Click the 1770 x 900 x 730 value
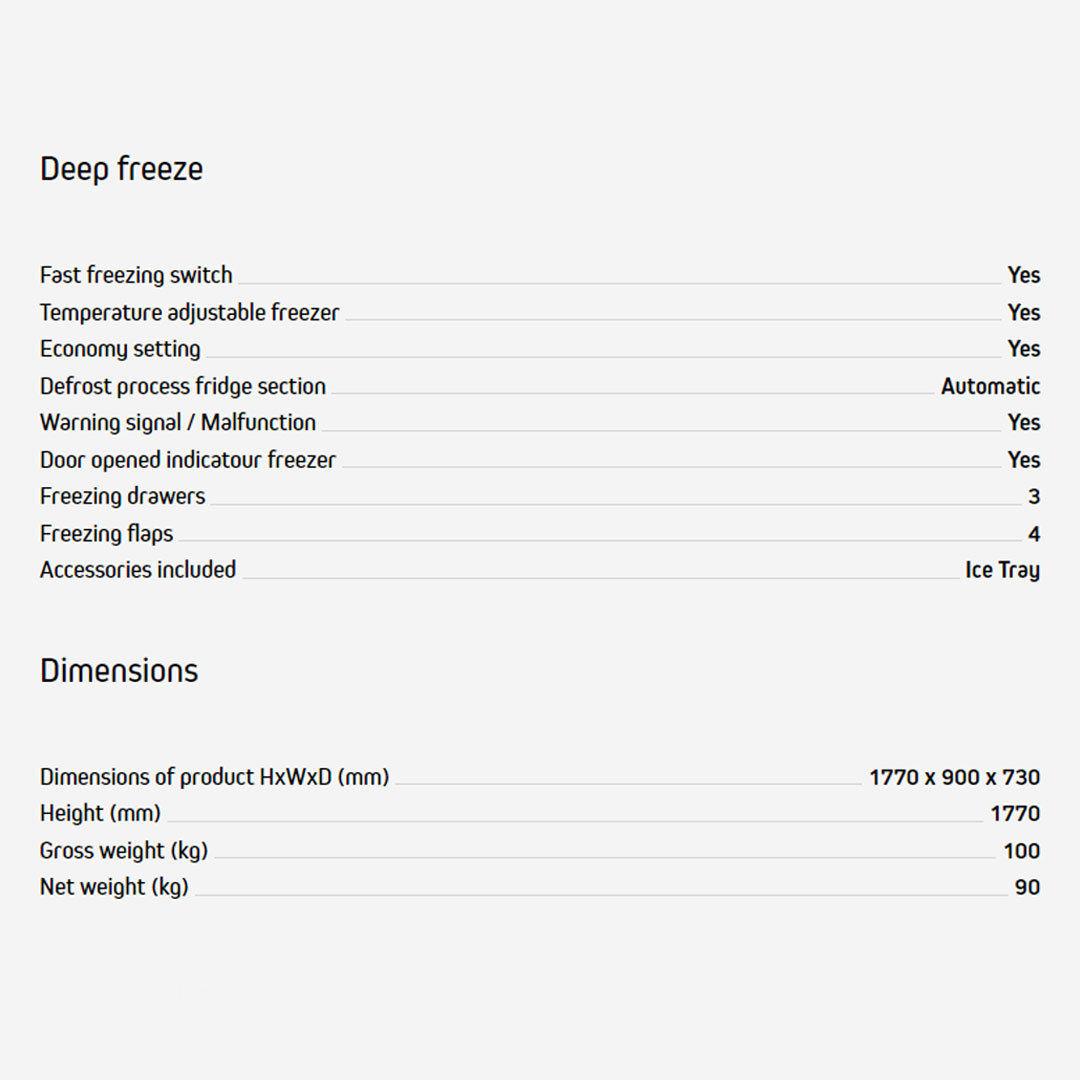1080x1080 pixels. [954, 777]
